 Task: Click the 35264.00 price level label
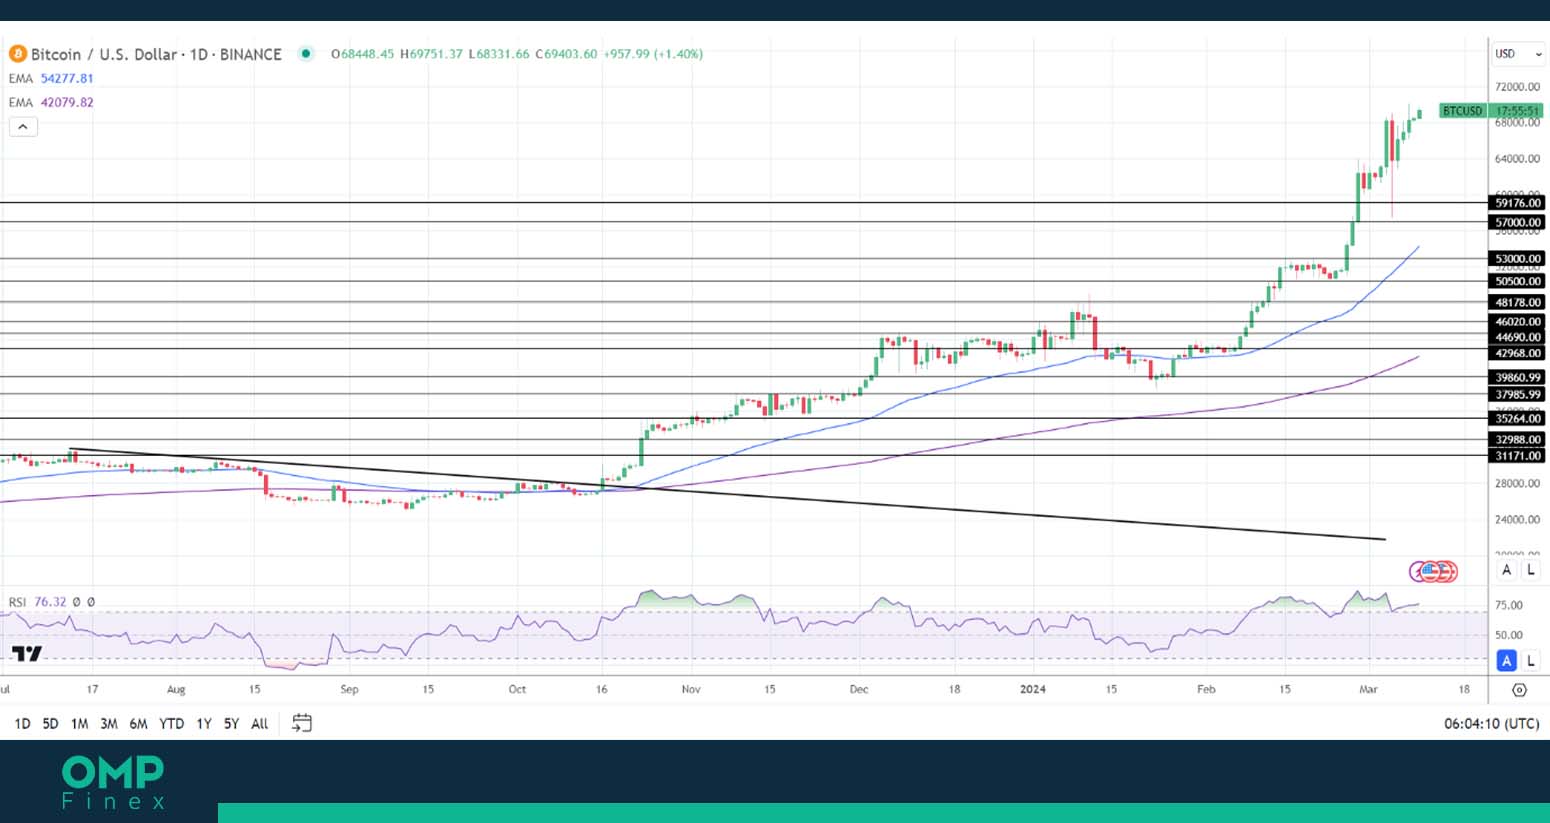1517,419
